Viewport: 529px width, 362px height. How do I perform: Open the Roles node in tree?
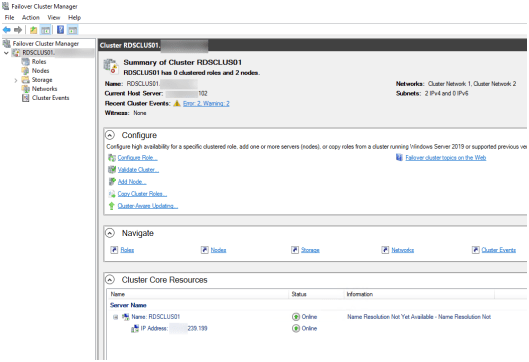(x=39, y=62)
